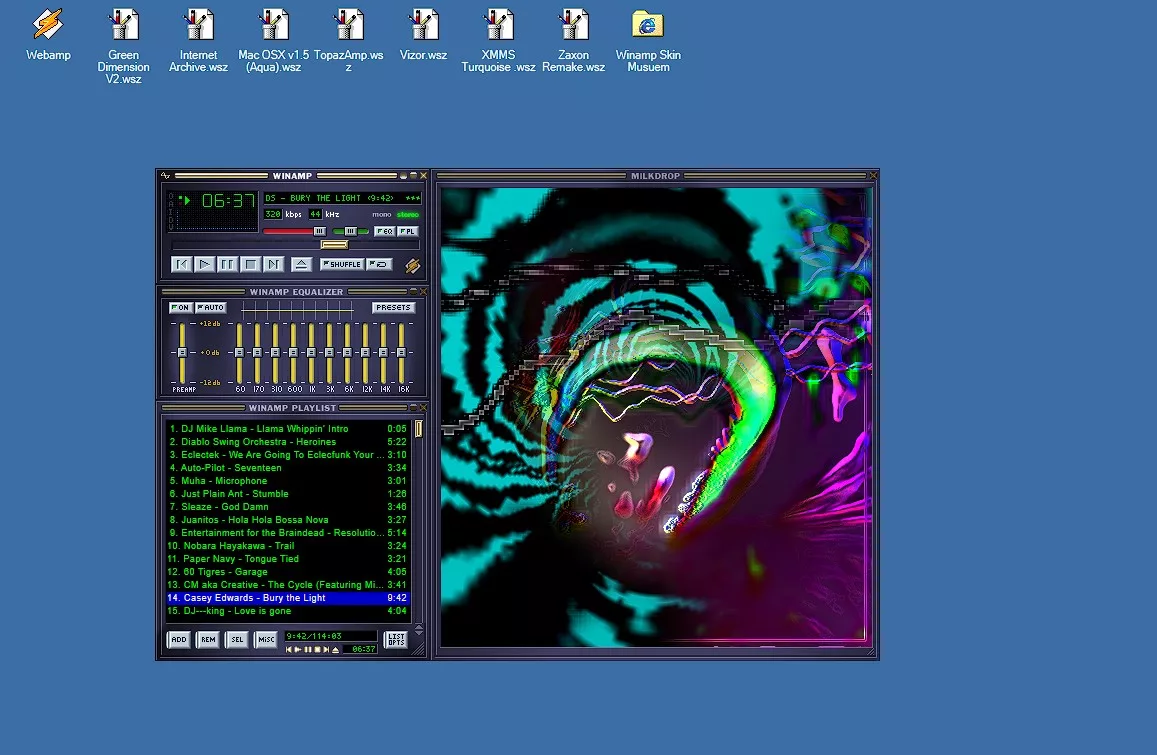Click the 60 Hz equalizer band slider

pyautogui.click(x=239, y=353)
